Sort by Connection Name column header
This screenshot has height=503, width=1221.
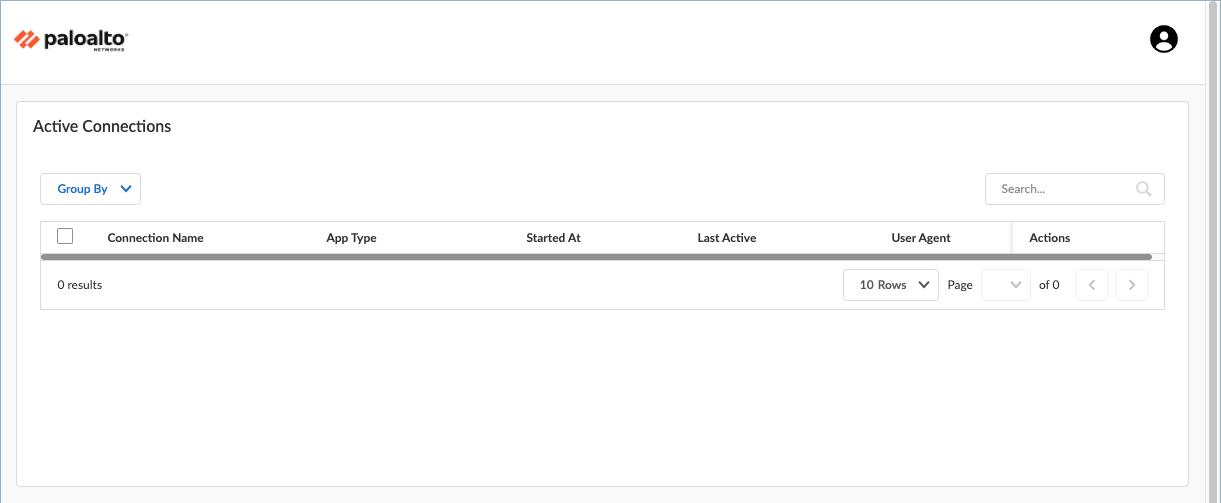155,238
